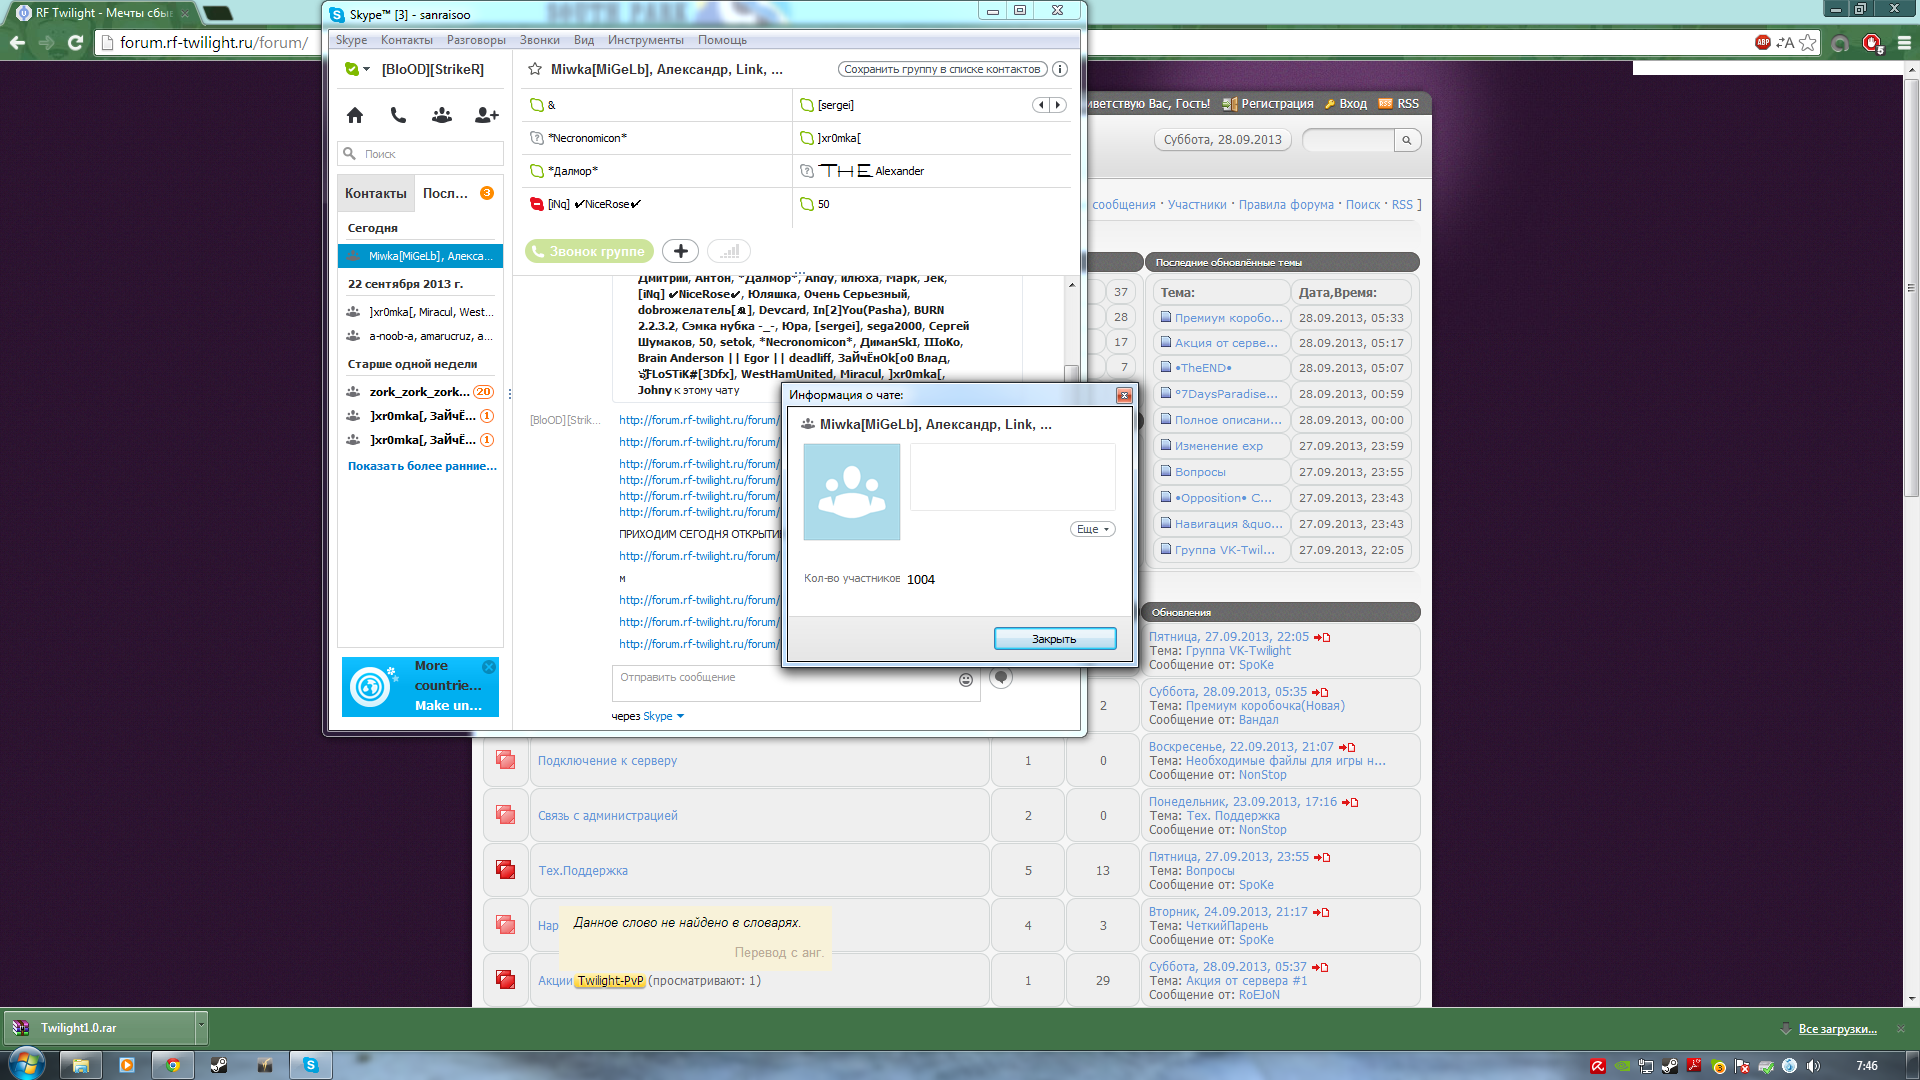Click the create group icon
1920x1080 pixels.
[x=441, y=115]
